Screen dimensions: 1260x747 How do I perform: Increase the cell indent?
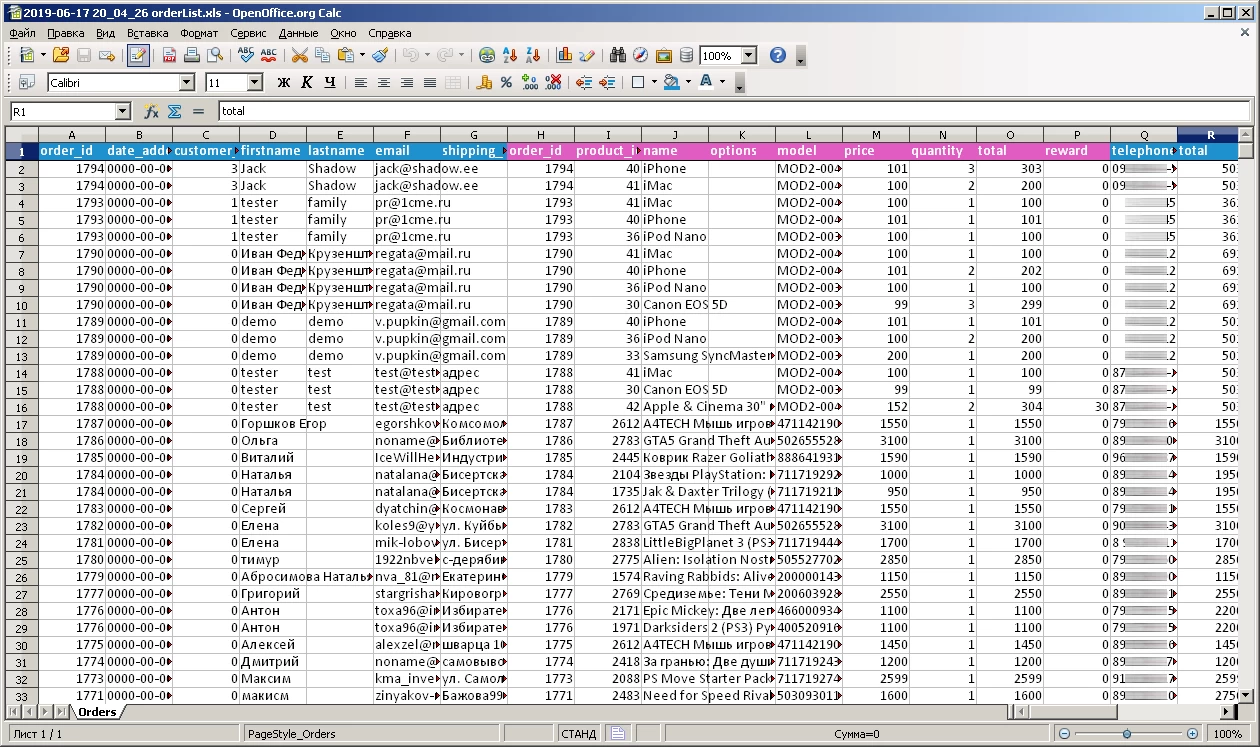coord(607,82)
